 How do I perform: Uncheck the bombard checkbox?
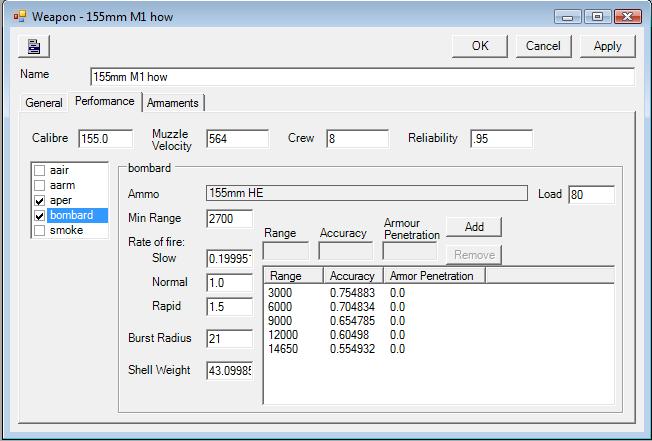(40, 216)
